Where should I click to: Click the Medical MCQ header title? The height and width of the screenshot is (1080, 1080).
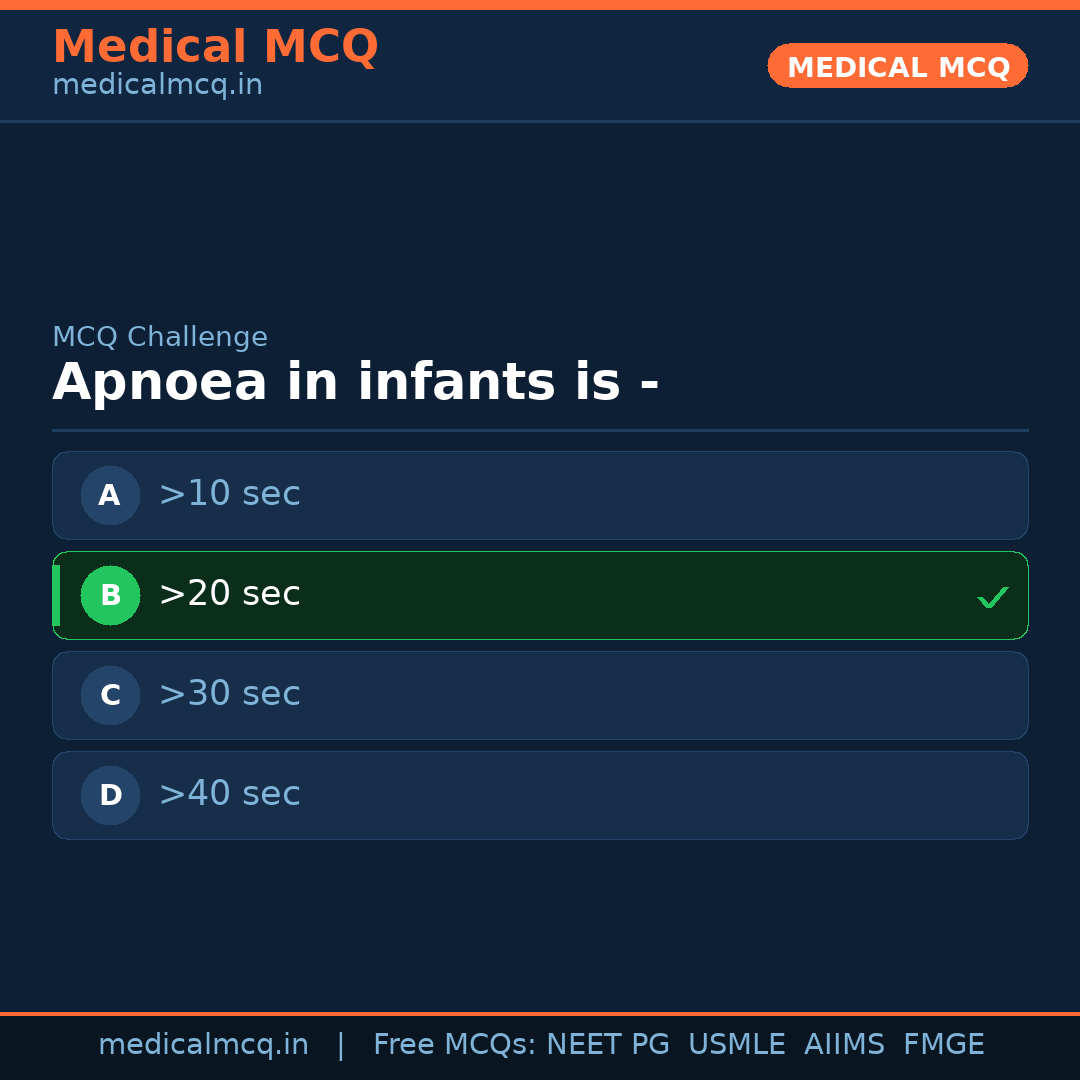215,47
